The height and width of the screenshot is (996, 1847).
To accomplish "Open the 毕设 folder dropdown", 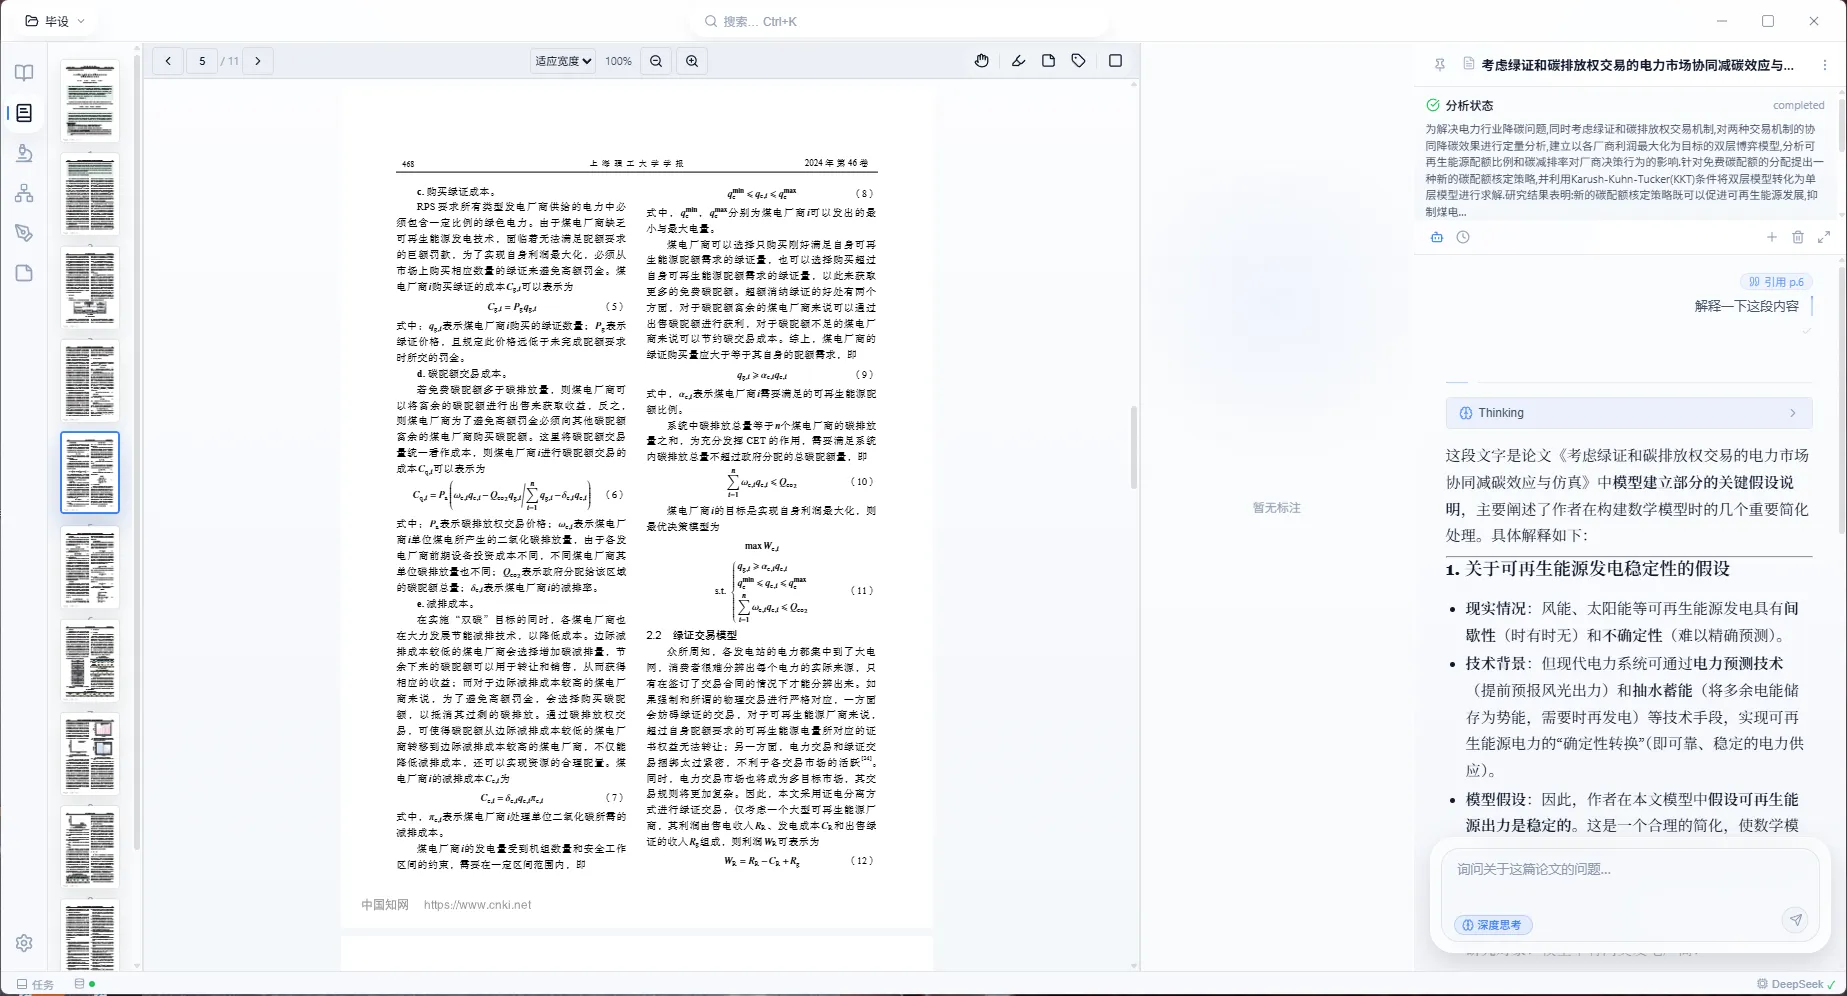I will coord(56,21).
